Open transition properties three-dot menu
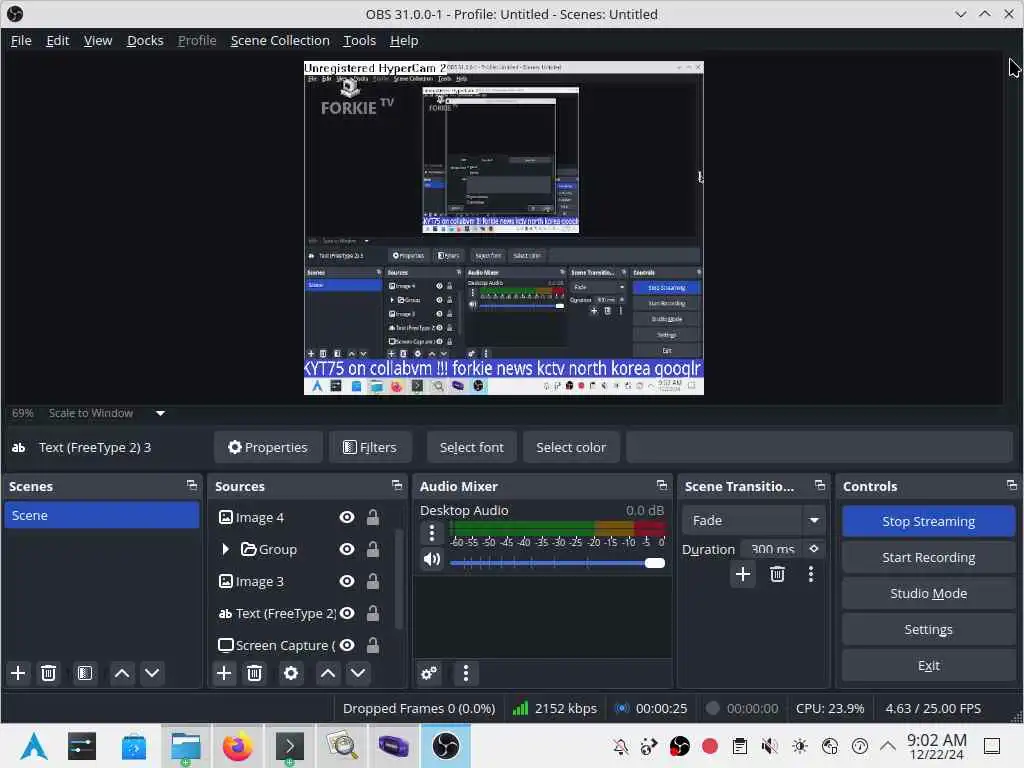1024x768 pixels. pyautogui.click(x=811, y=574)
